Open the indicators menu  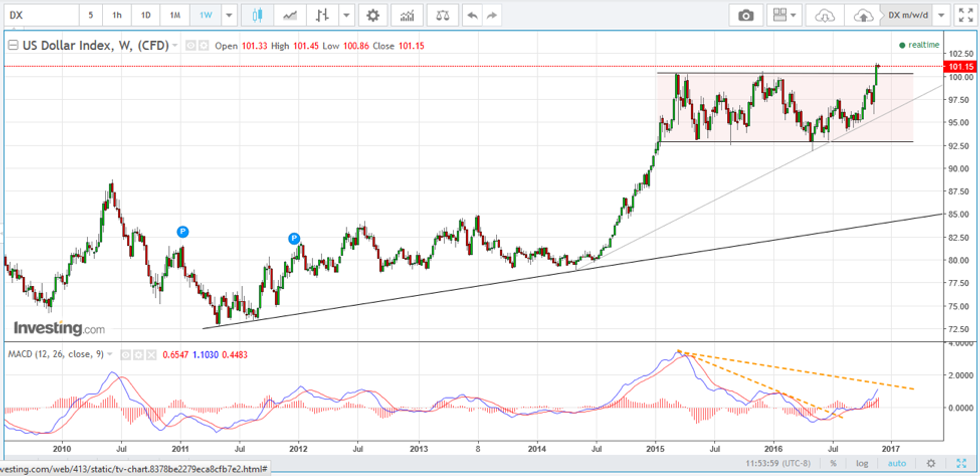(x=406, y=16)
